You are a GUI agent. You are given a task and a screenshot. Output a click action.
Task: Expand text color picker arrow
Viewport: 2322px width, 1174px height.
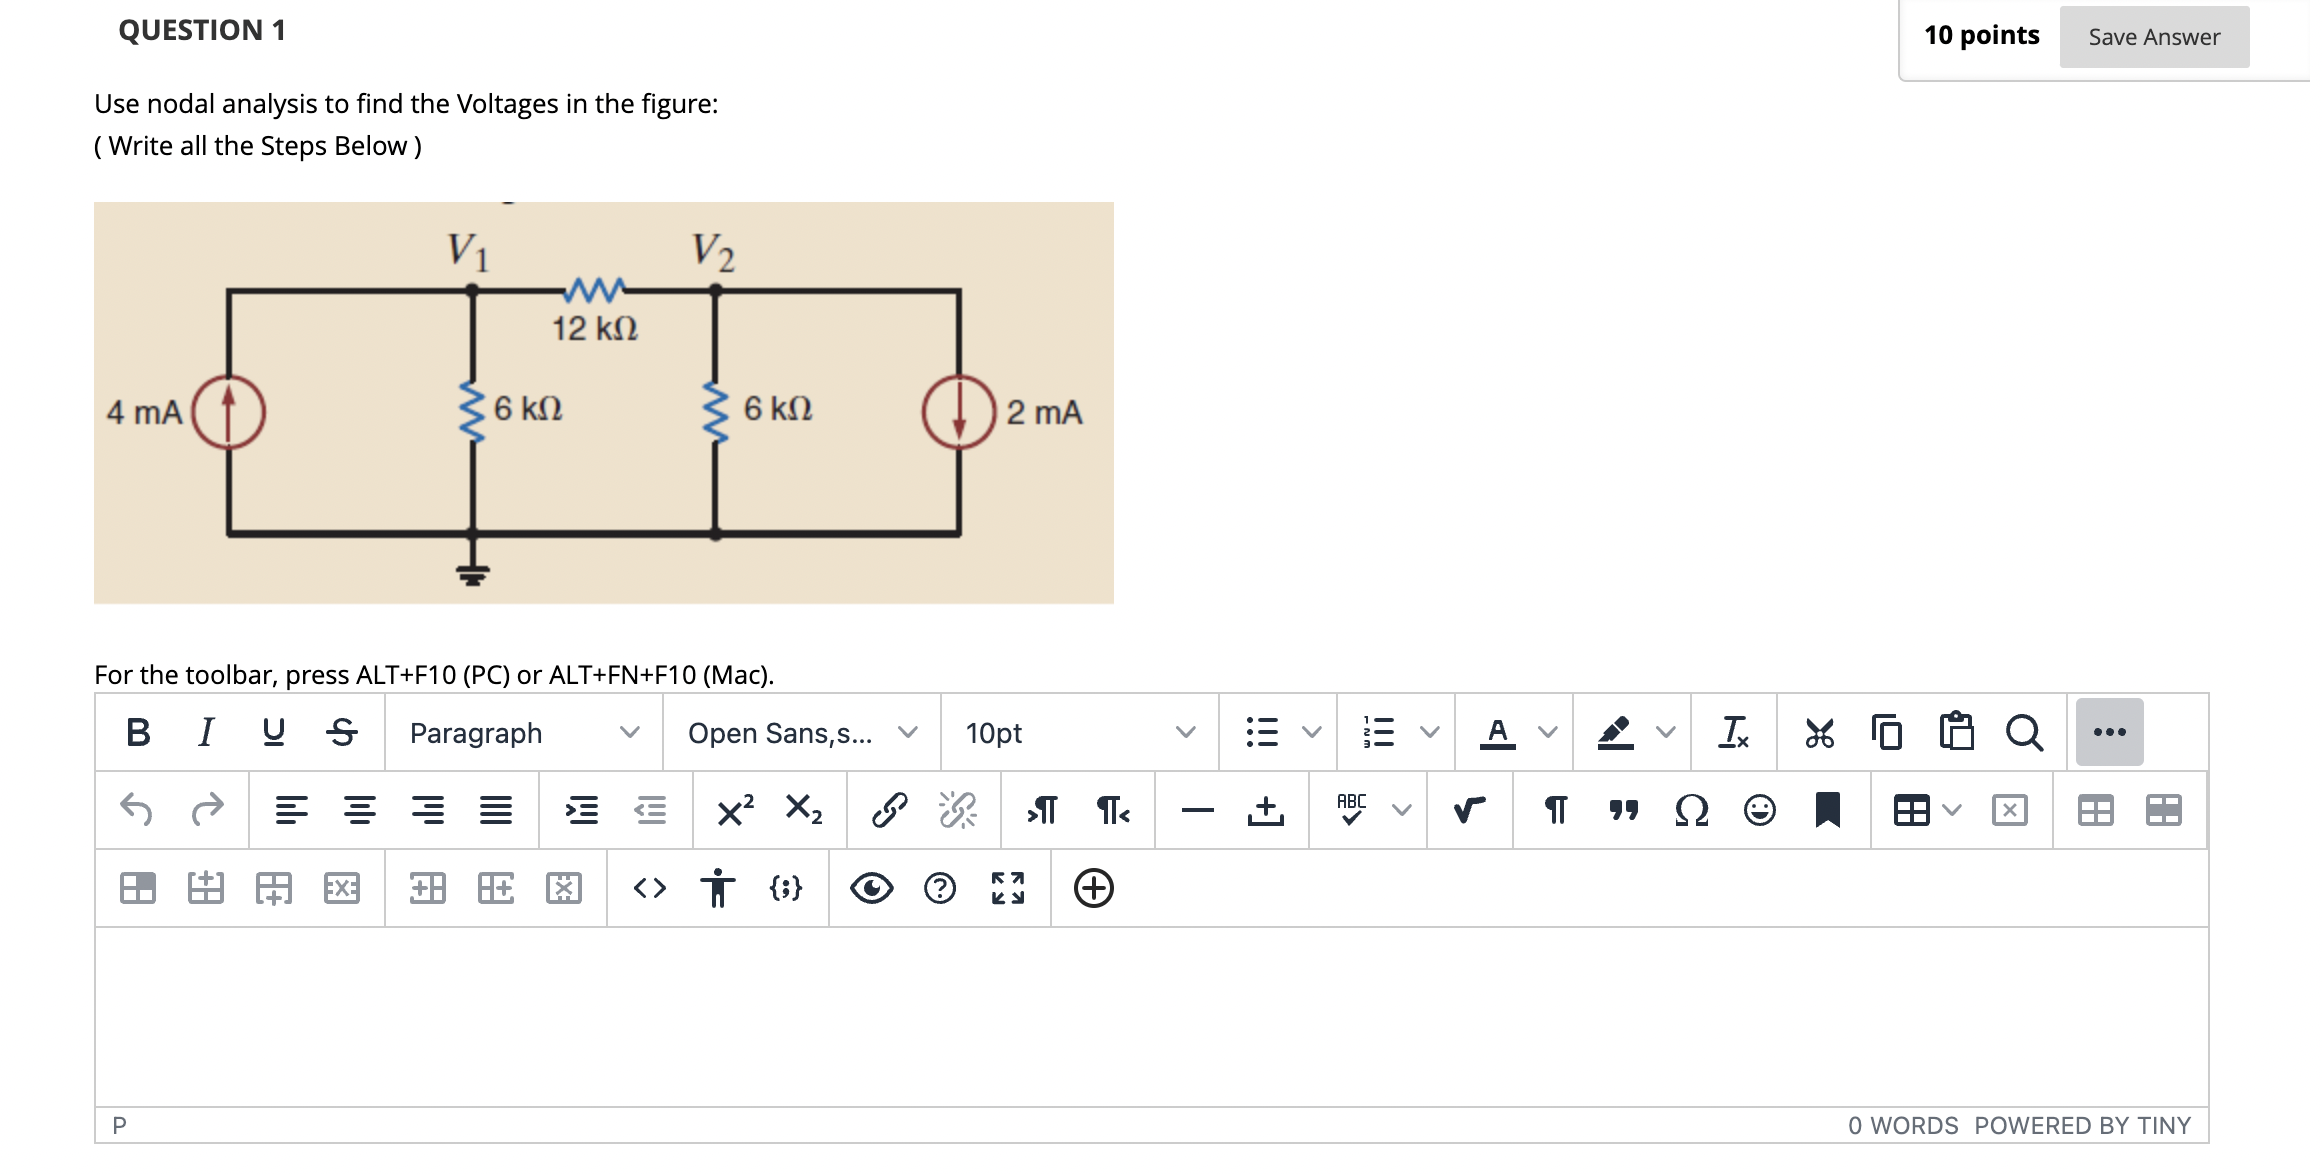tap(1548, 733)
